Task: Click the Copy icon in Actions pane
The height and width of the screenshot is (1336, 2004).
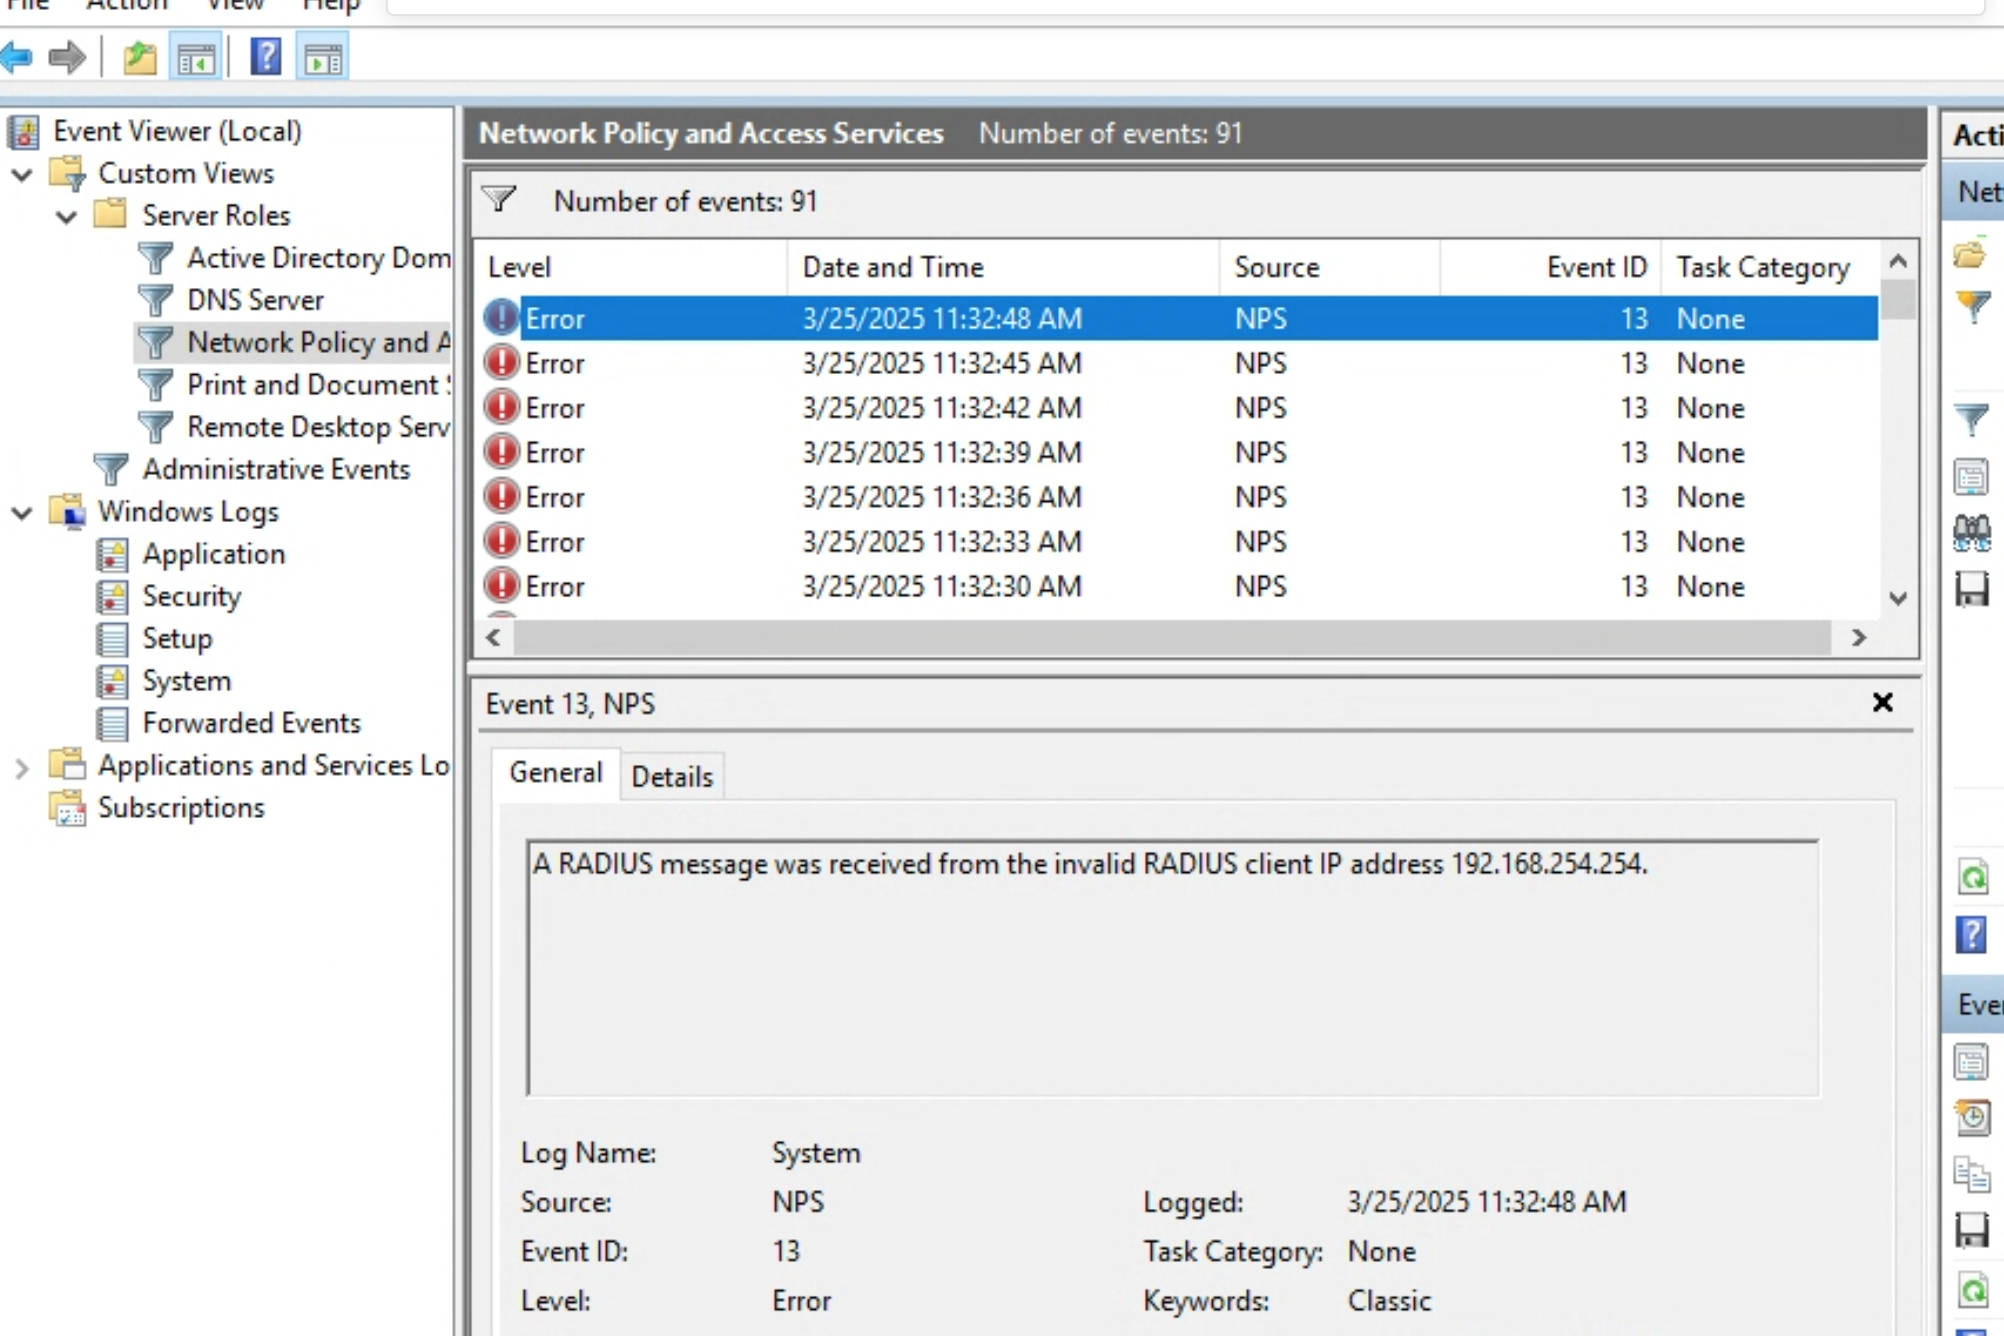Action: pyautogui.click(x=1971, y=1173)
